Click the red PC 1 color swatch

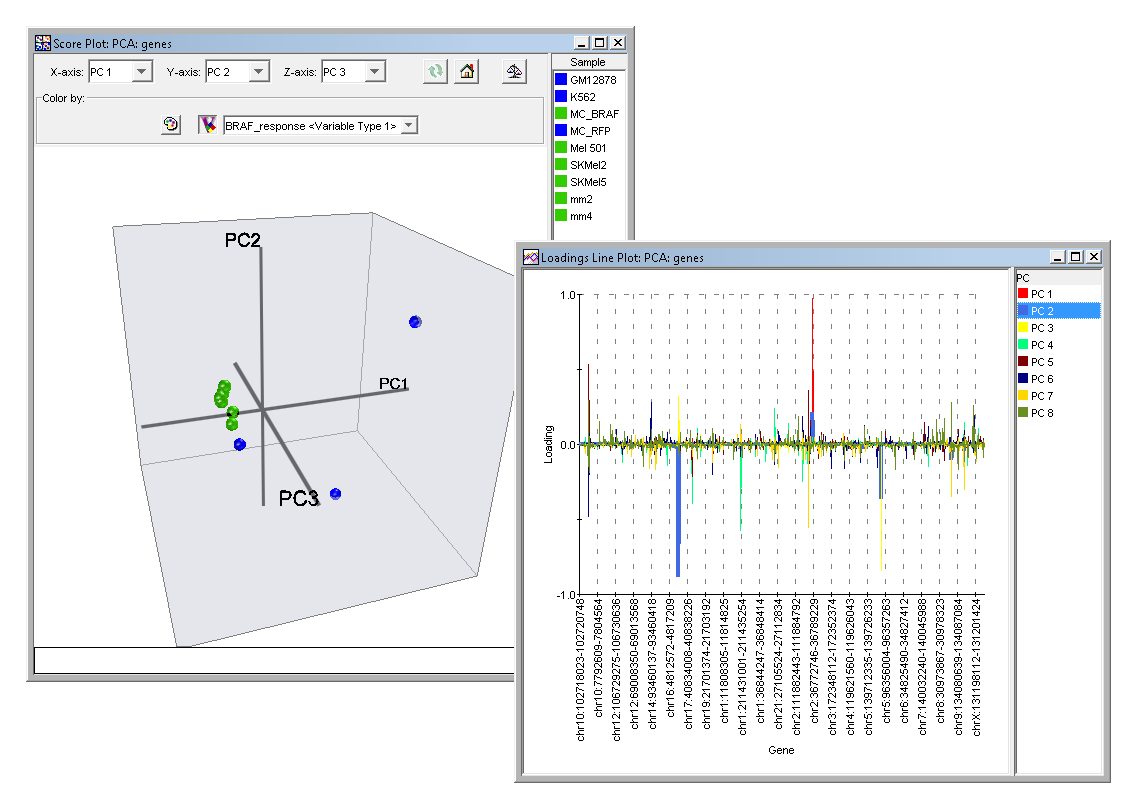1022,294
